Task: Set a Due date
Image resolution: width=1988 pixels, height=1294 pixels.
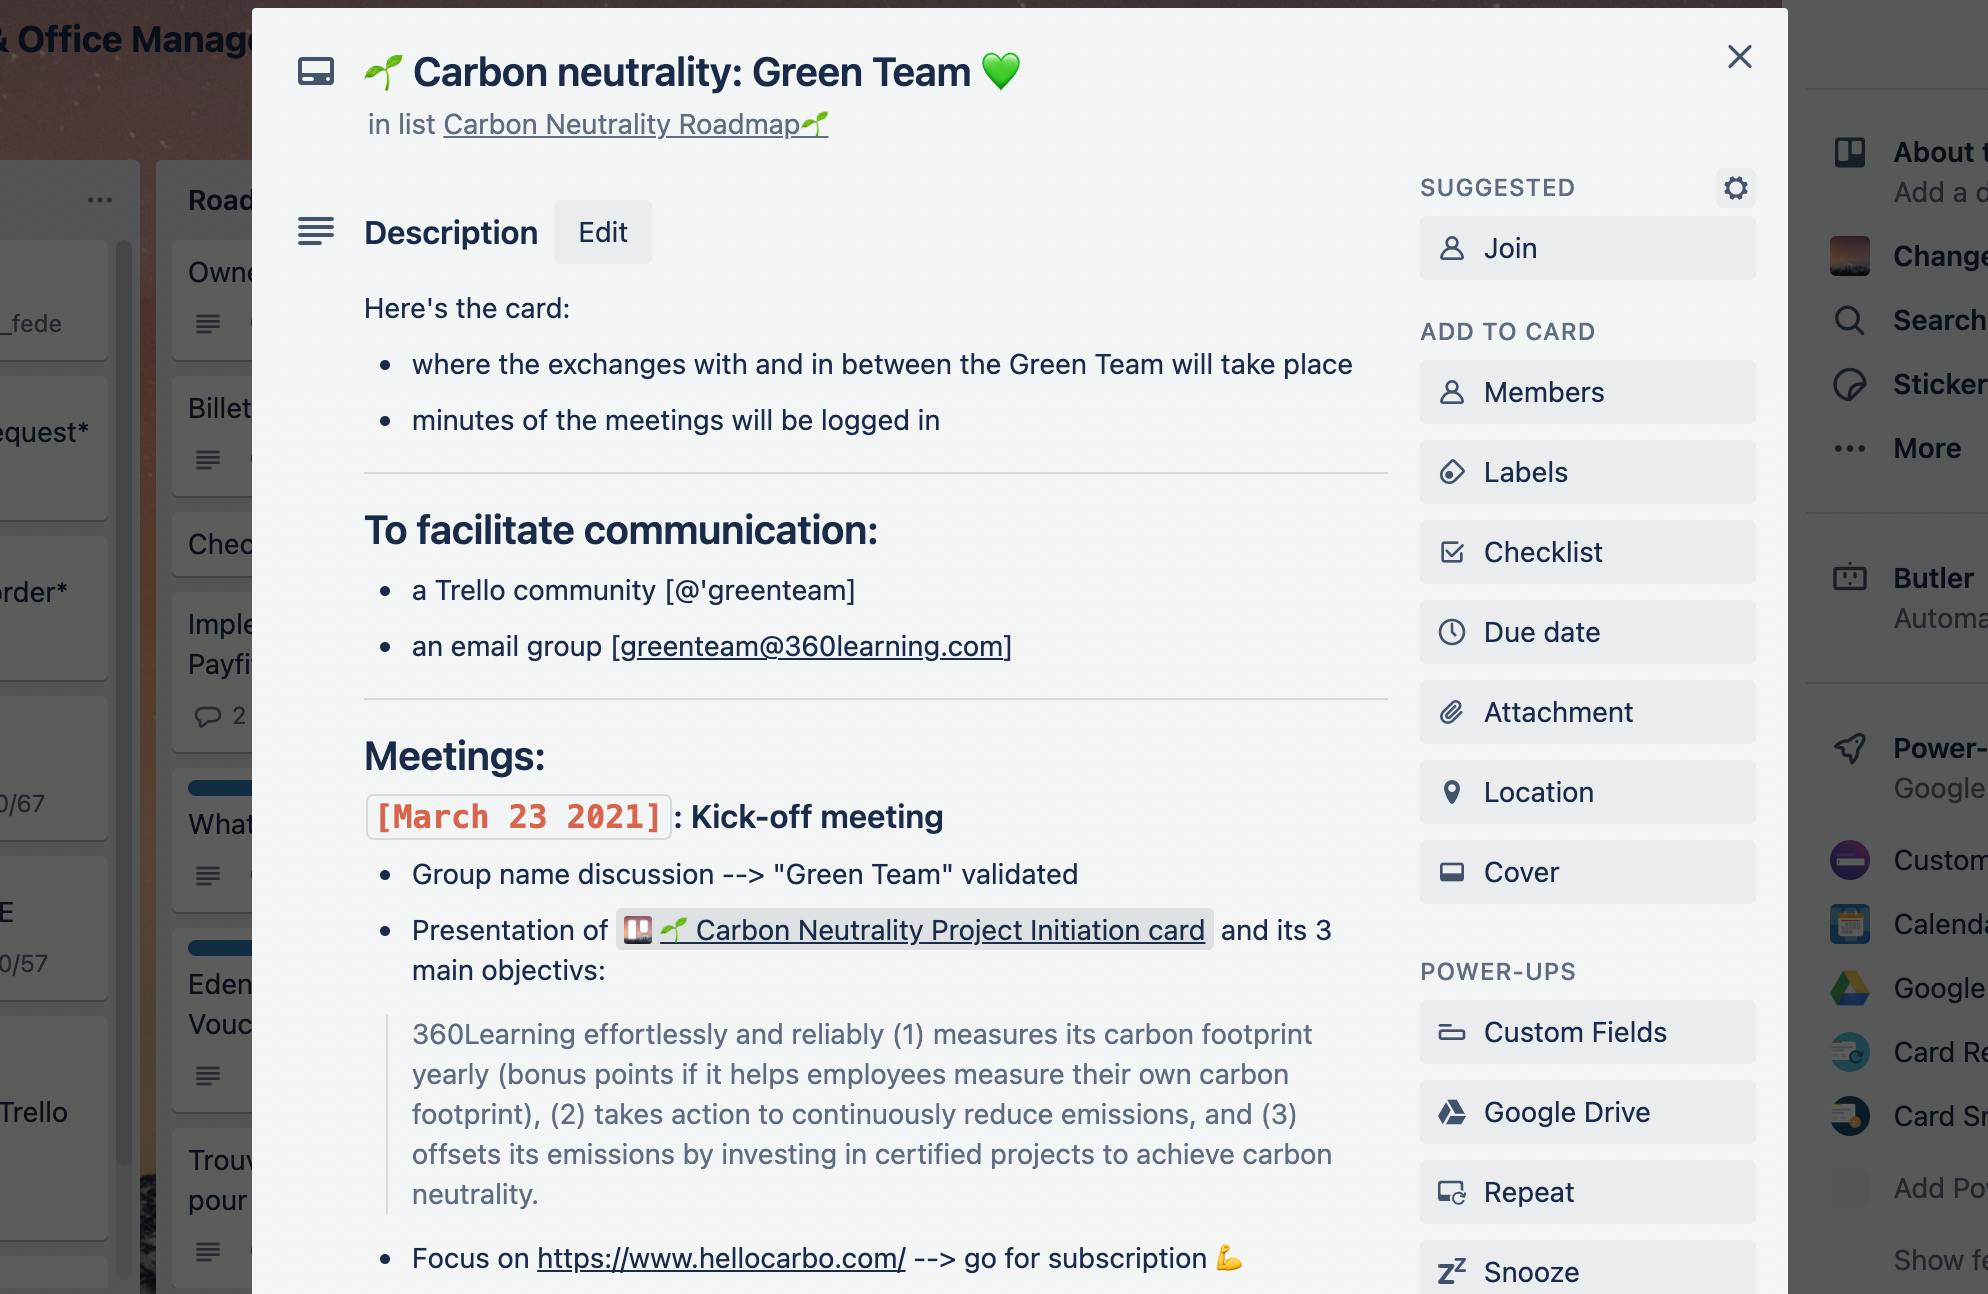Action: click(x=1587, y=632)
